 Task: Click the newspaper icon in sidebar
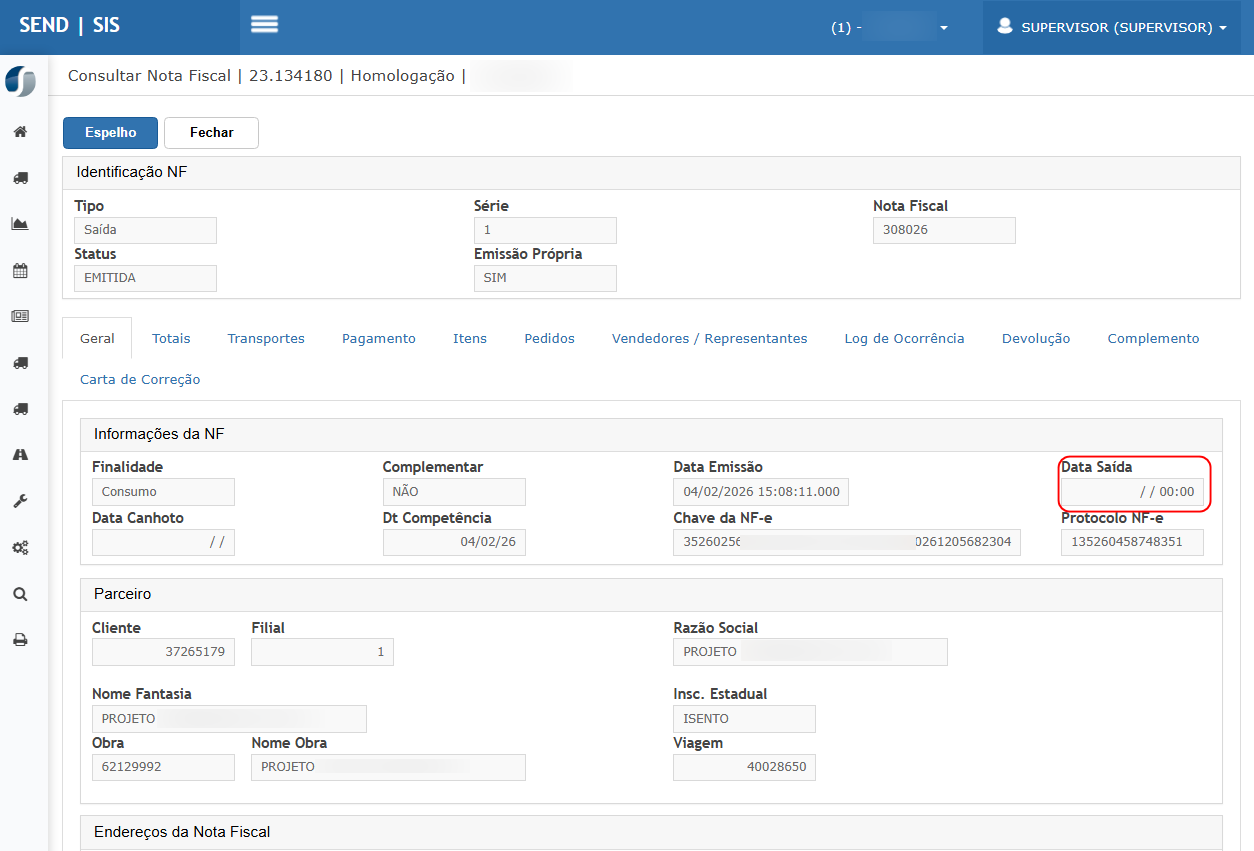coord(20,316)
